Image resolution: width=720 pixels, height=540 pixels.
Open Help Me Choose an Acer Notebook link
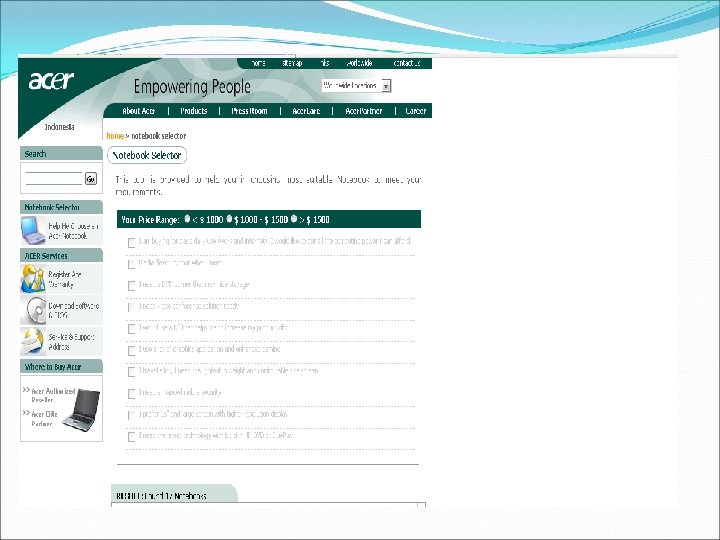coord(73,231)
